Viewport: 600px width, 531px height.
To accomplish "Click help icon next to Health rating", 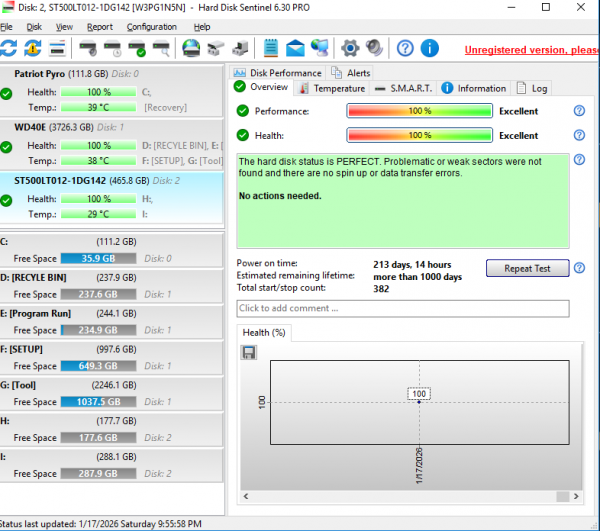I will point(579,135).
